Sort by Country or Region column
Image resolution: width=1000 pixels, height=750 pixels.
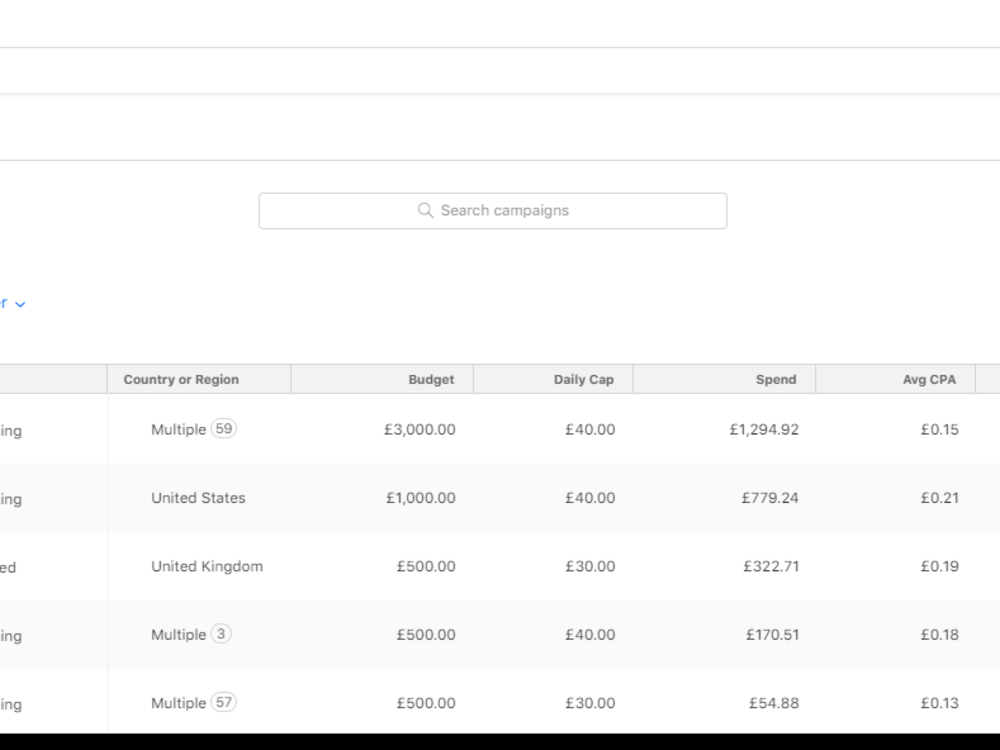[181, 379]
